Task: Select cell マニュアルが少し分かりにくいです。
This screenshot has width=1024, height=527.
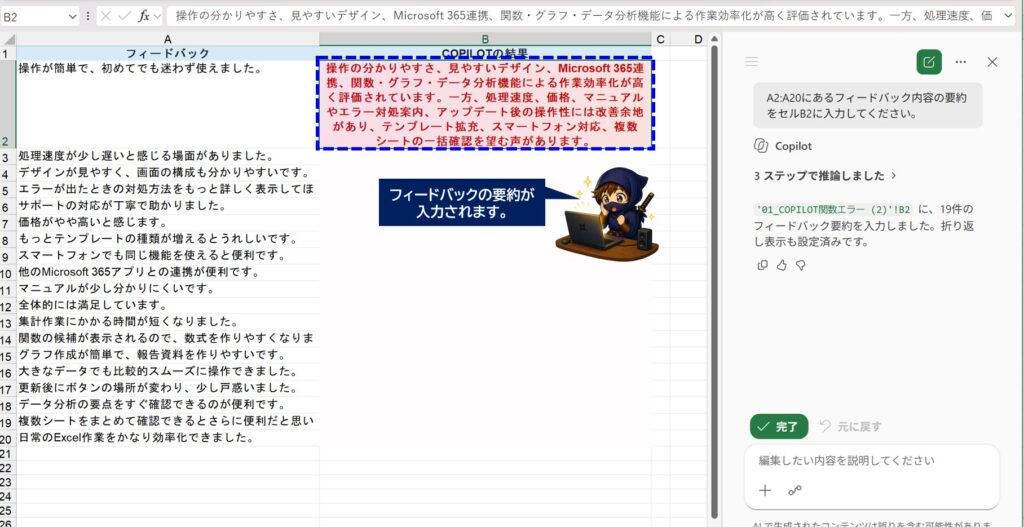Action: 168,289
